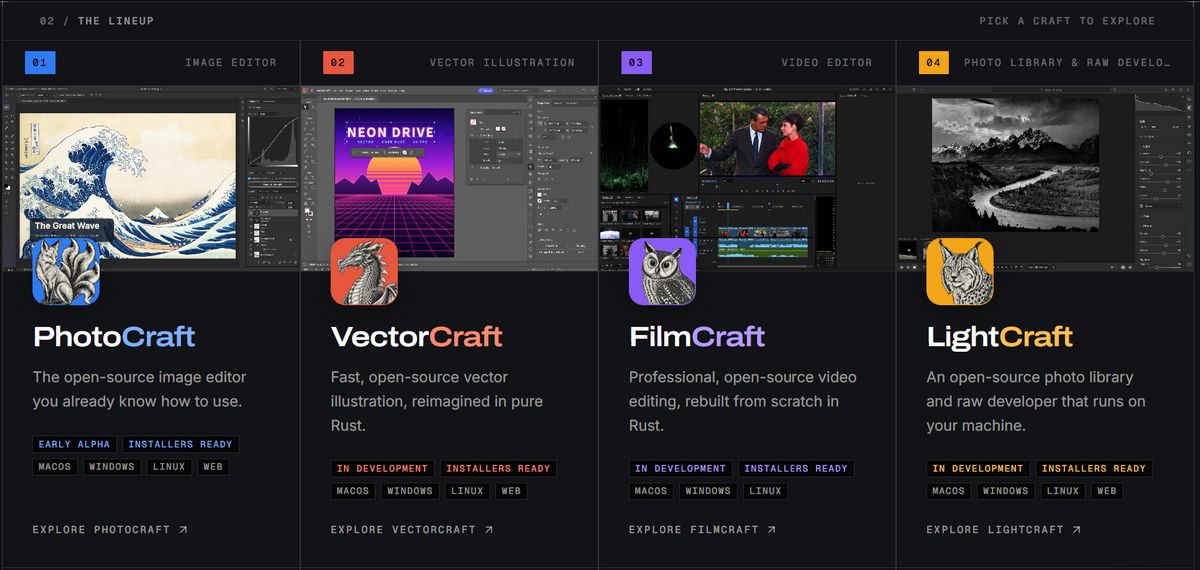Click the red 02 number badge
The height and width of the screenshot is (570, 1200).
pos(337,62)
